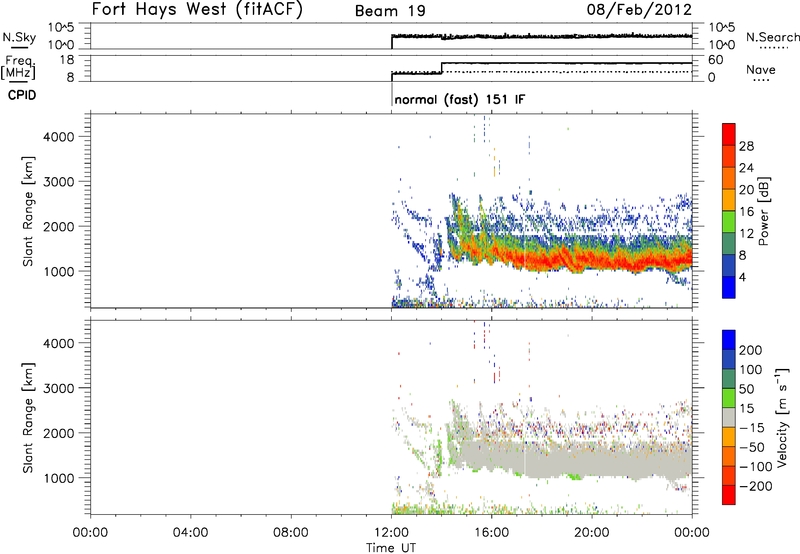The height and width of the screenshot is (554, 800).
Task: Click the 'Power [dB]' colorbar label
Action: tap(763, 211)
